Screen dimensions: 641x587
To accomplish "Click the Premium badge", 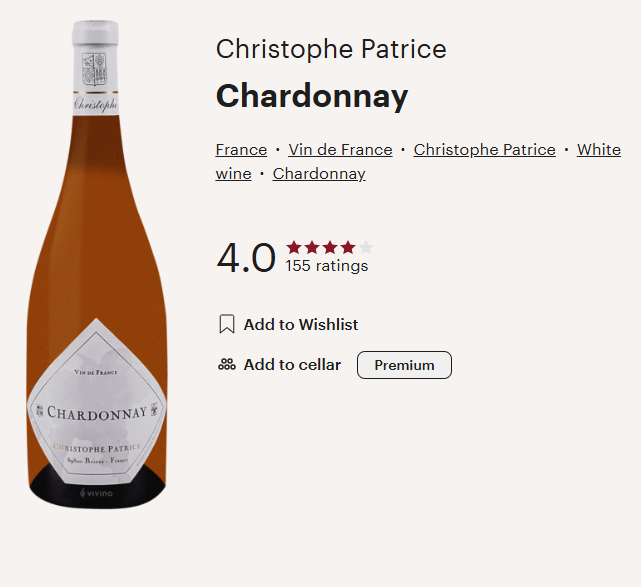I will 404,365.
